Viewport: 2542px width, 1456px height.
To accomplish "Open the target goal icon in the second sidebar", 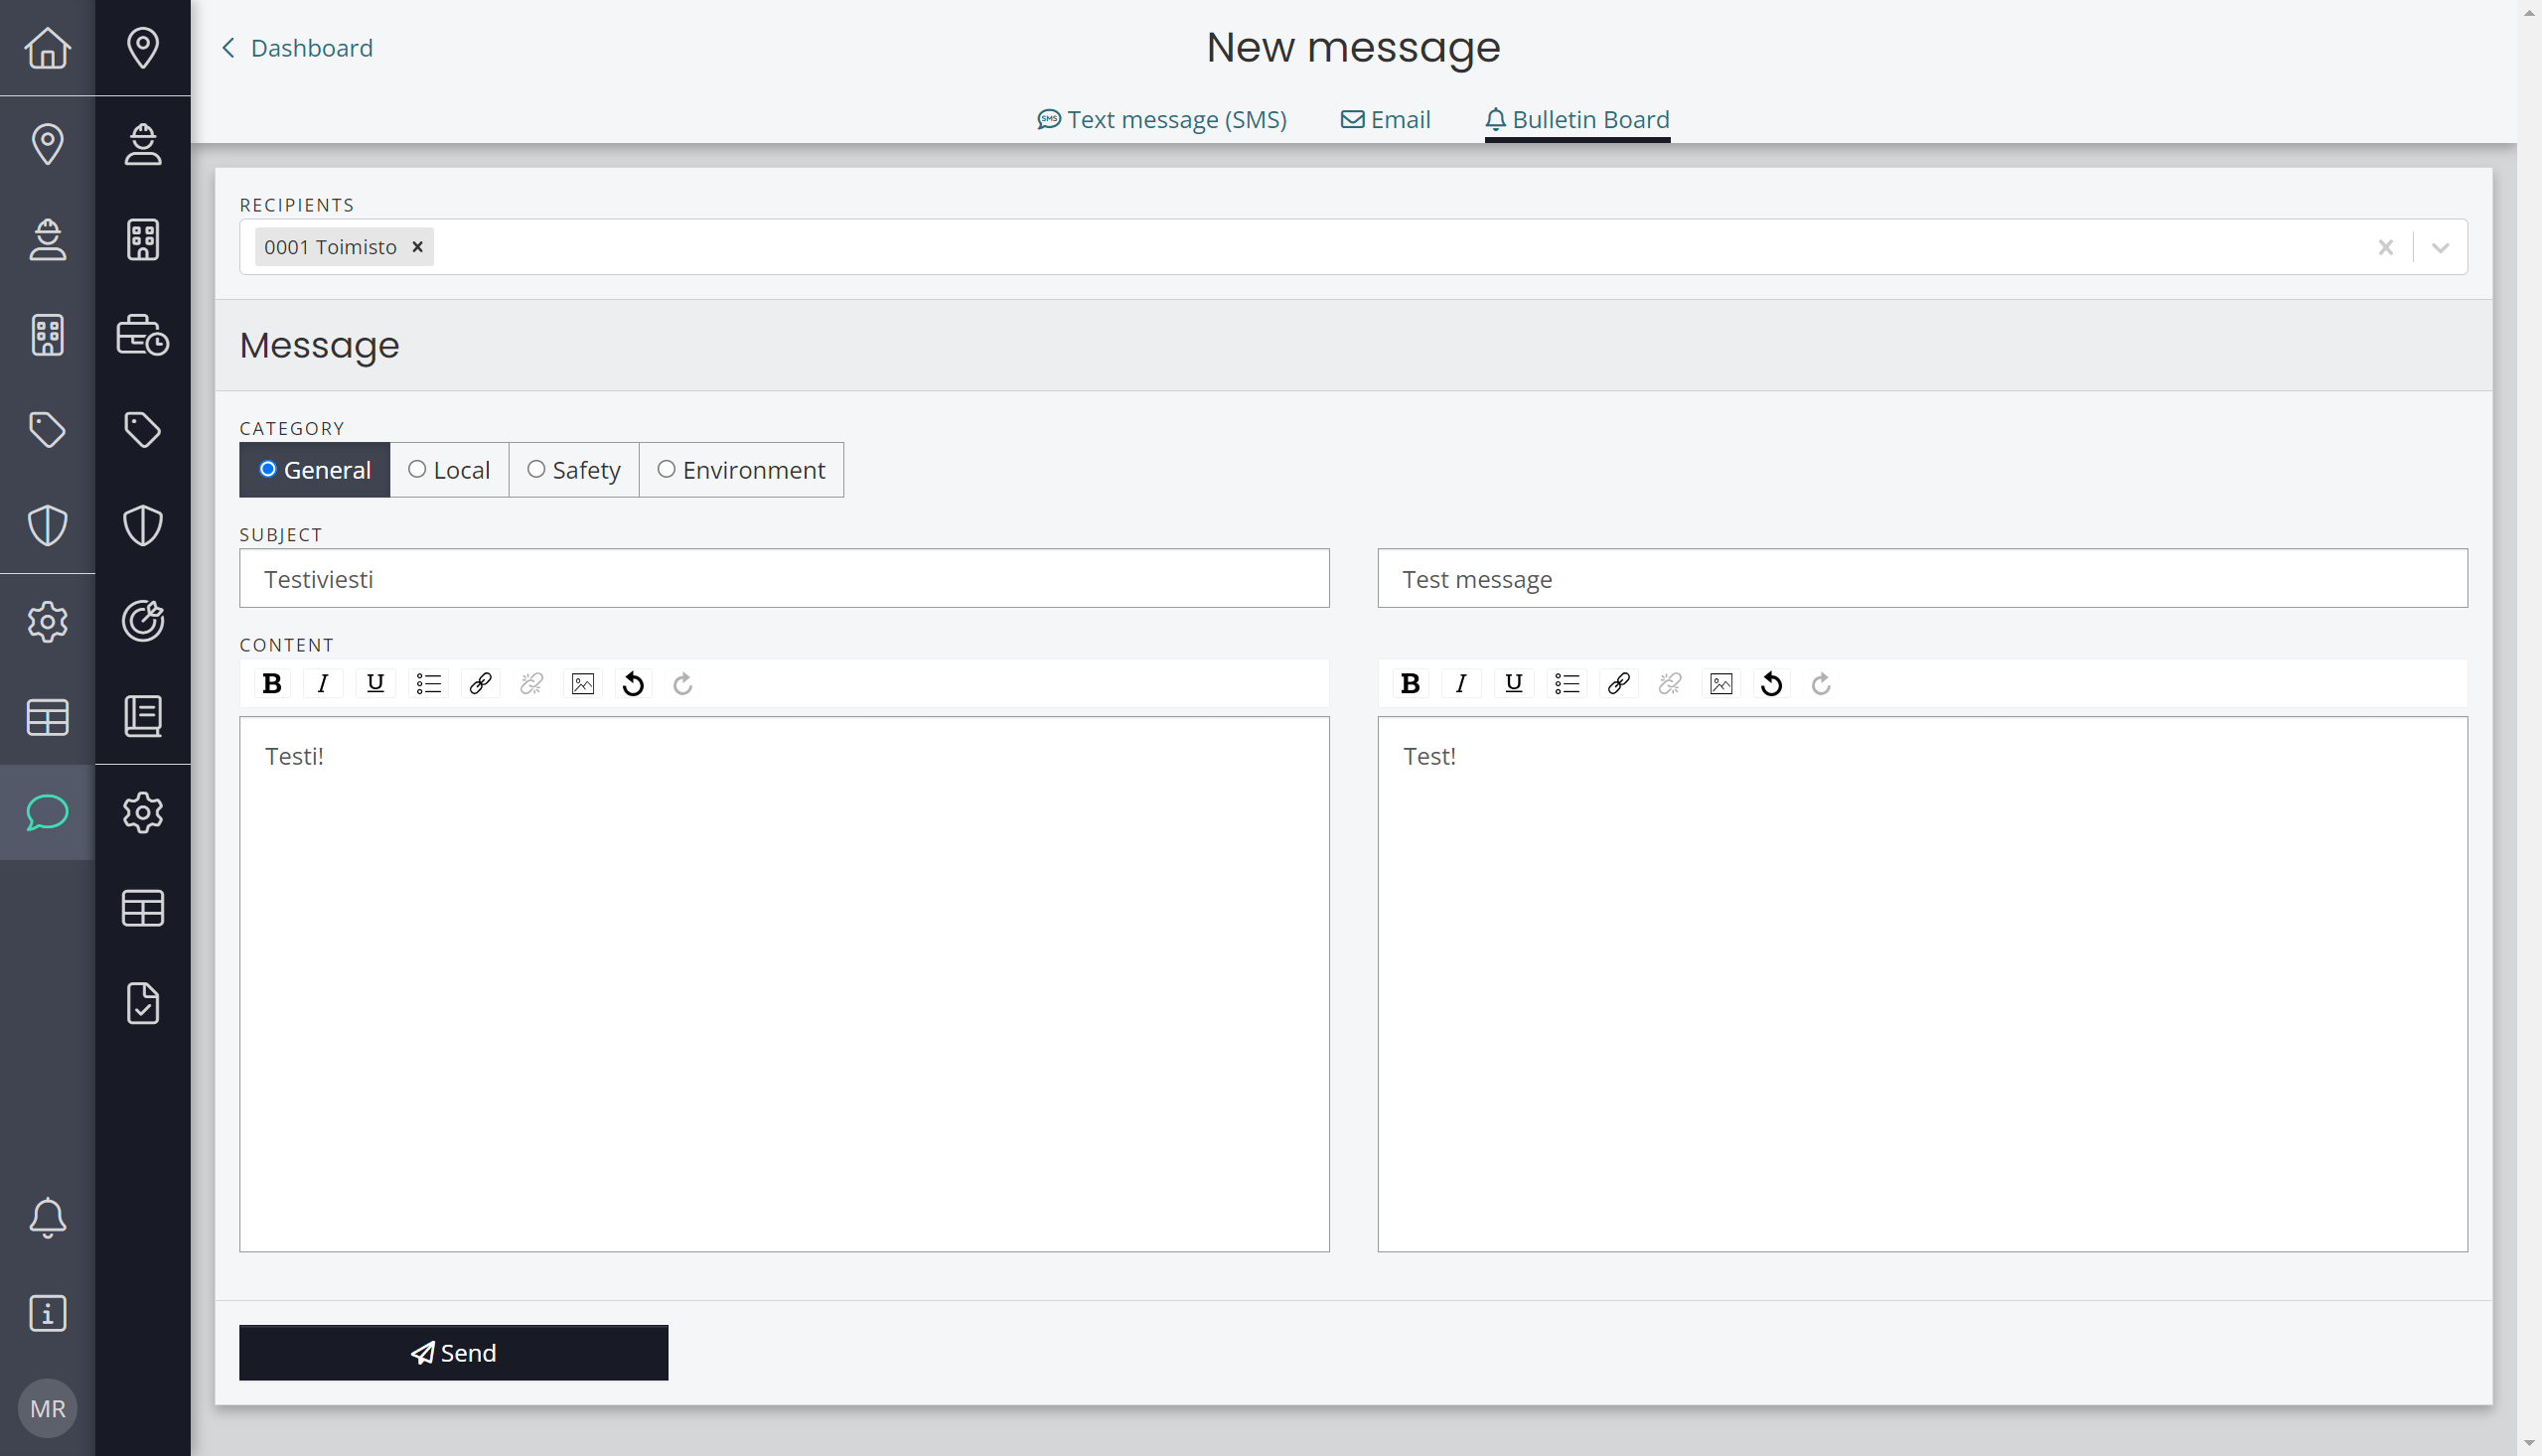I will pyautogui.click(x=143, y=621).
